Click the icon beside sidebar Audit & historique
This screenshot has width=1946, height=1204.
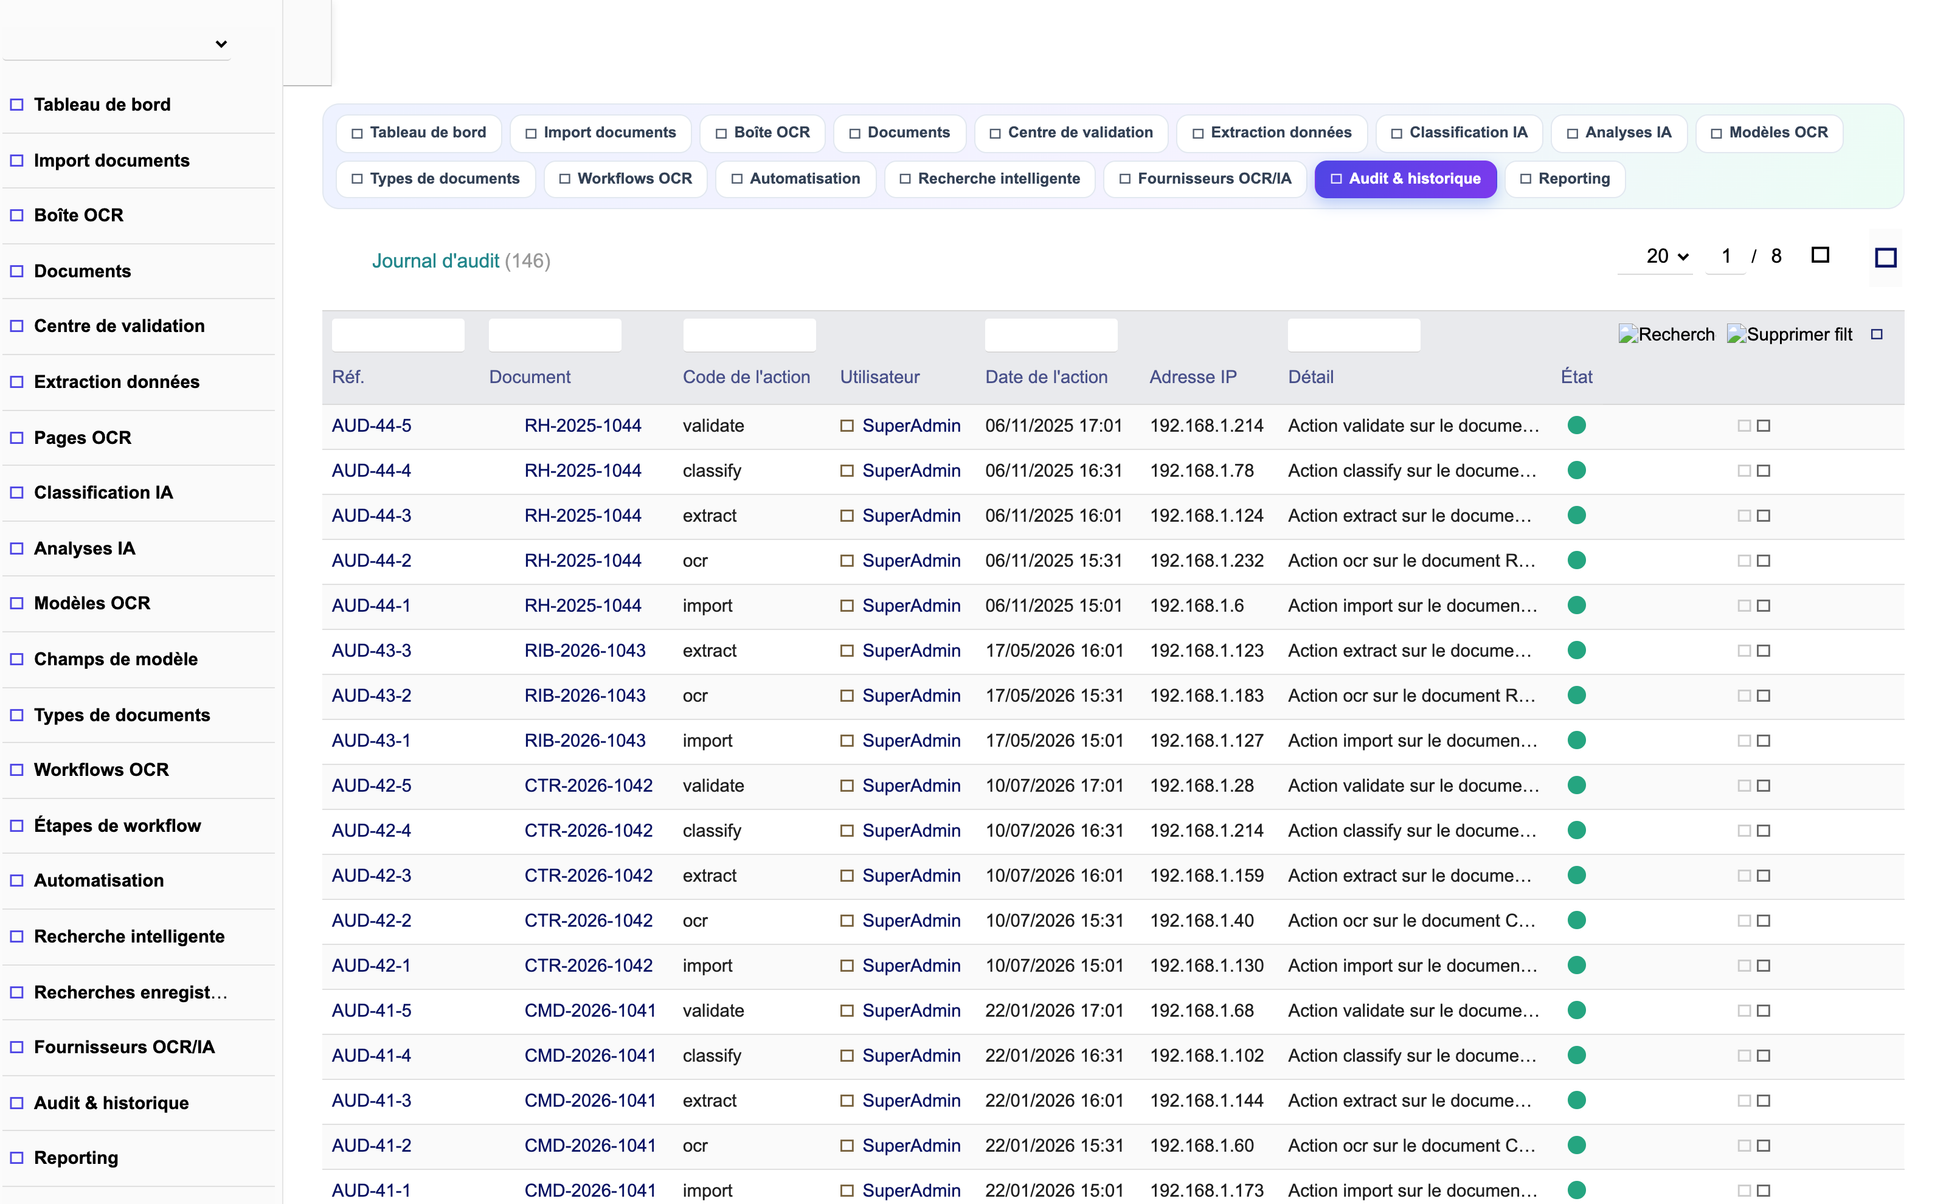(x=17, y=1103)
